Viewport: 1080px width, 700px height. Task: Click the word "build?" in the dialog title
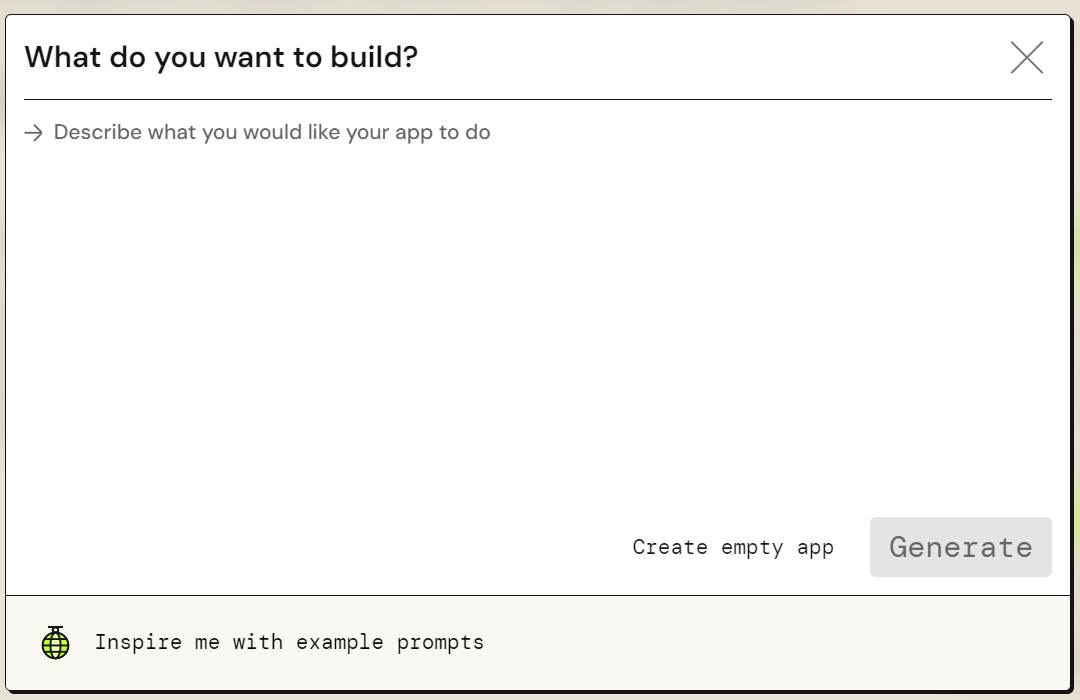point(374,57)
